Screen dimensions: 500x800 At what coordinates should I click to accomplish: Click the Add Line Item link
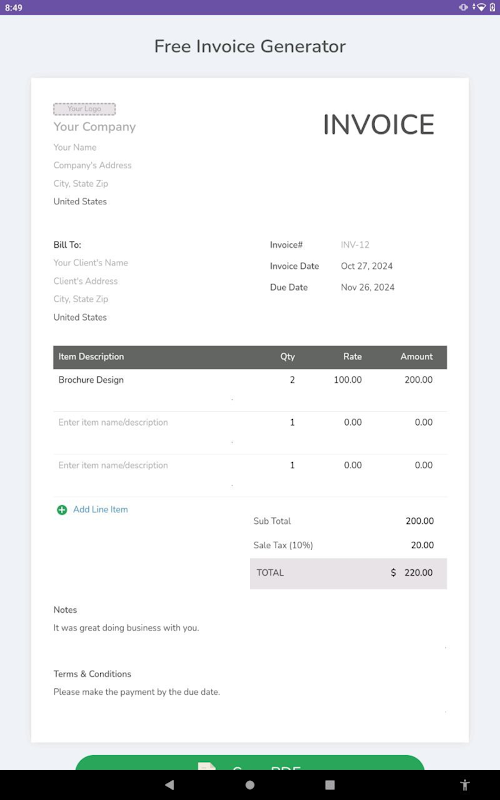tap(101, 509)
